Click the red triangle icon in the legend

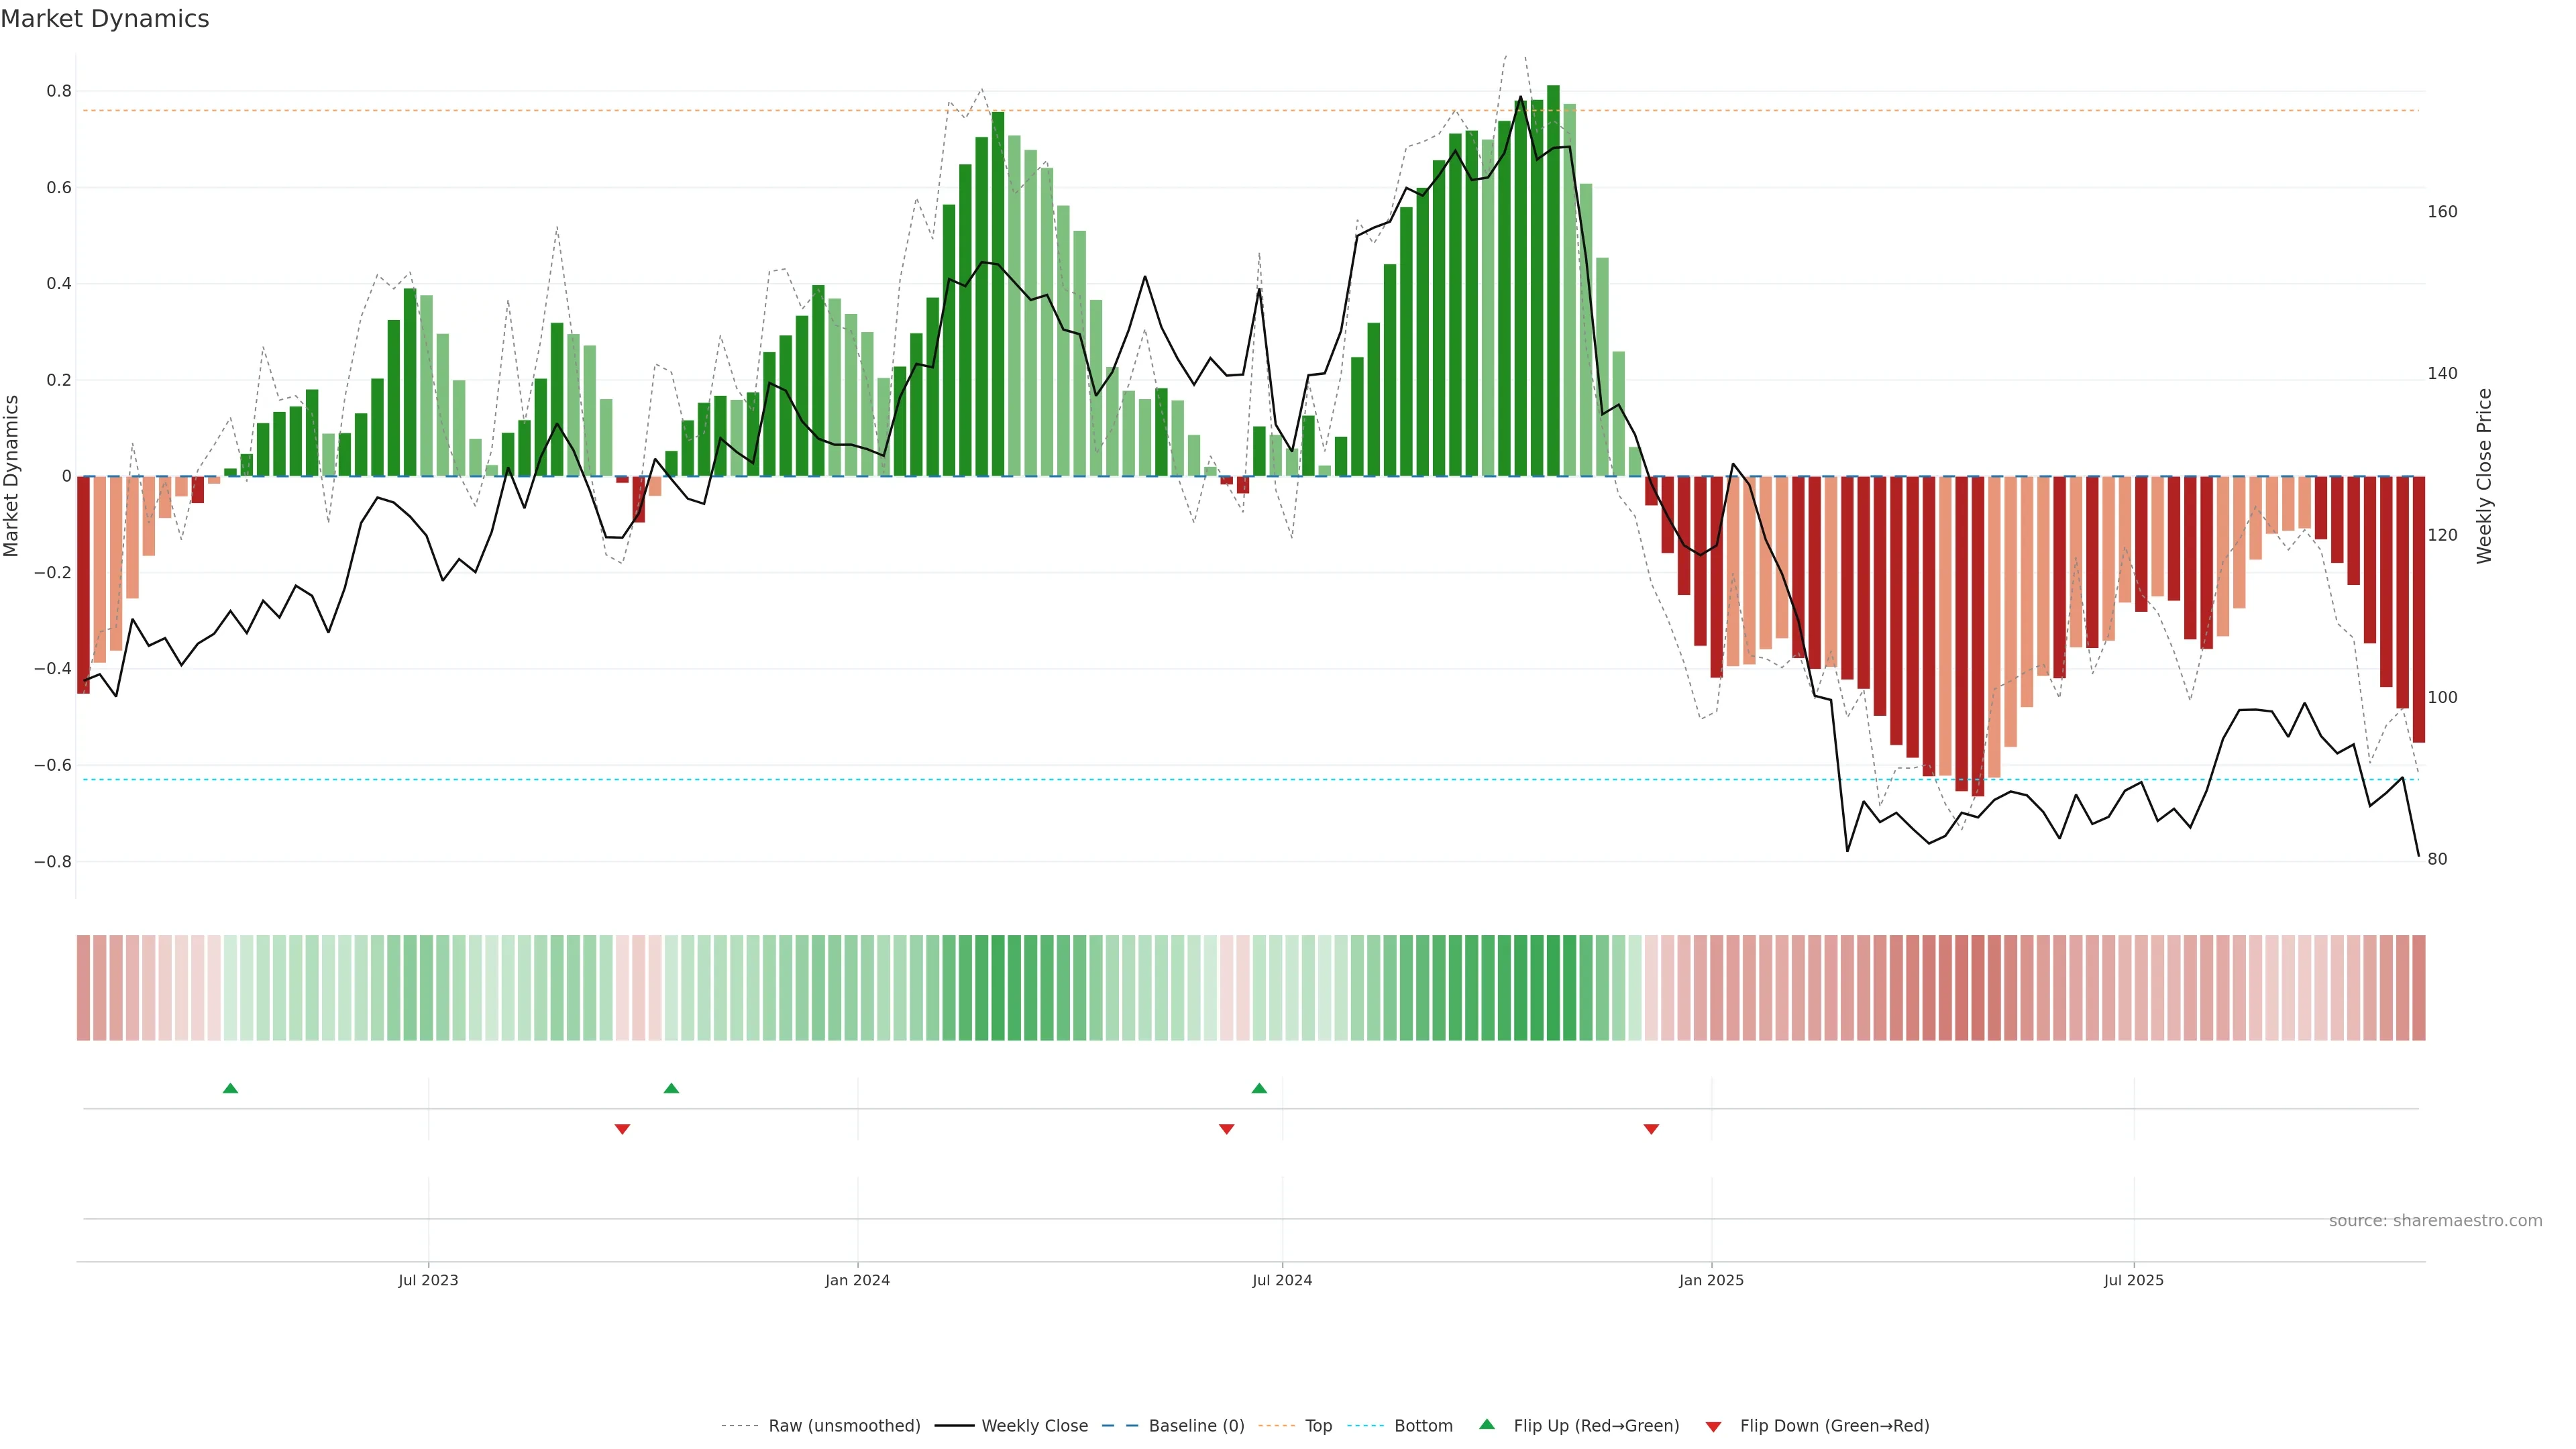coord(1713,1427)
